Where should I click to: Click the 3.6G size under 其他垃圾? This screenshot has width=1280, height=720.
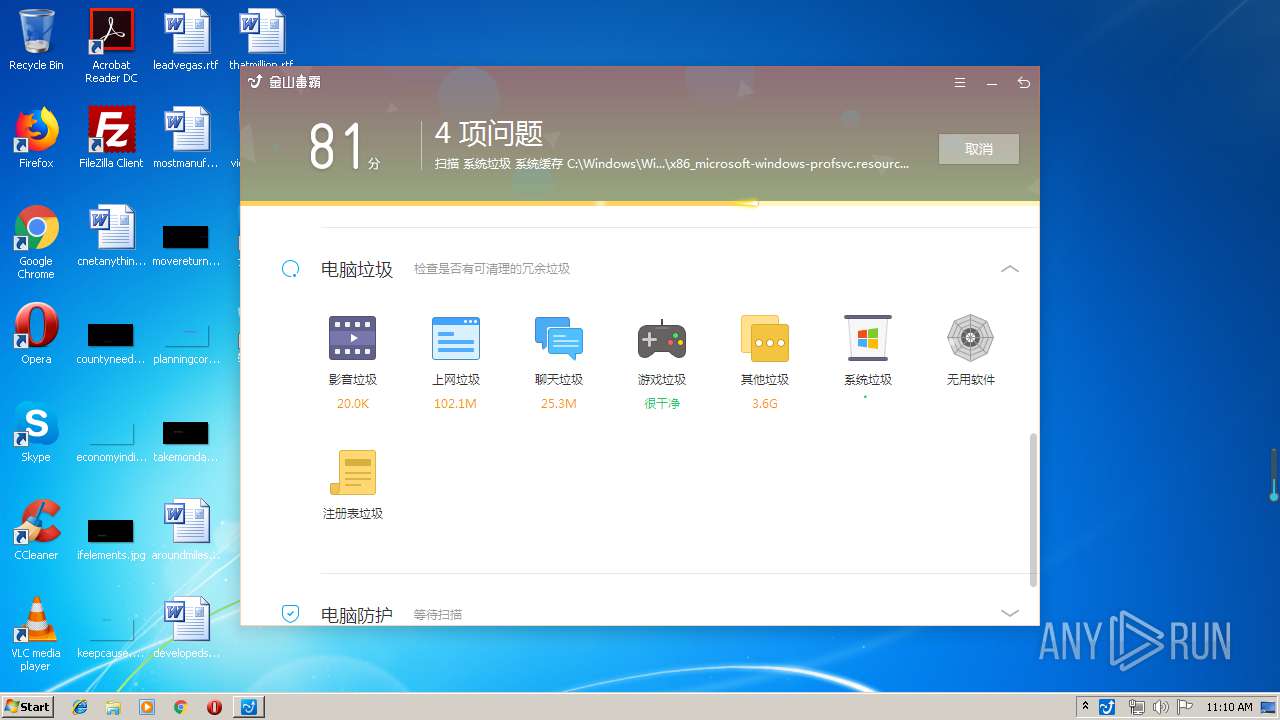click(x=765, y=404)
